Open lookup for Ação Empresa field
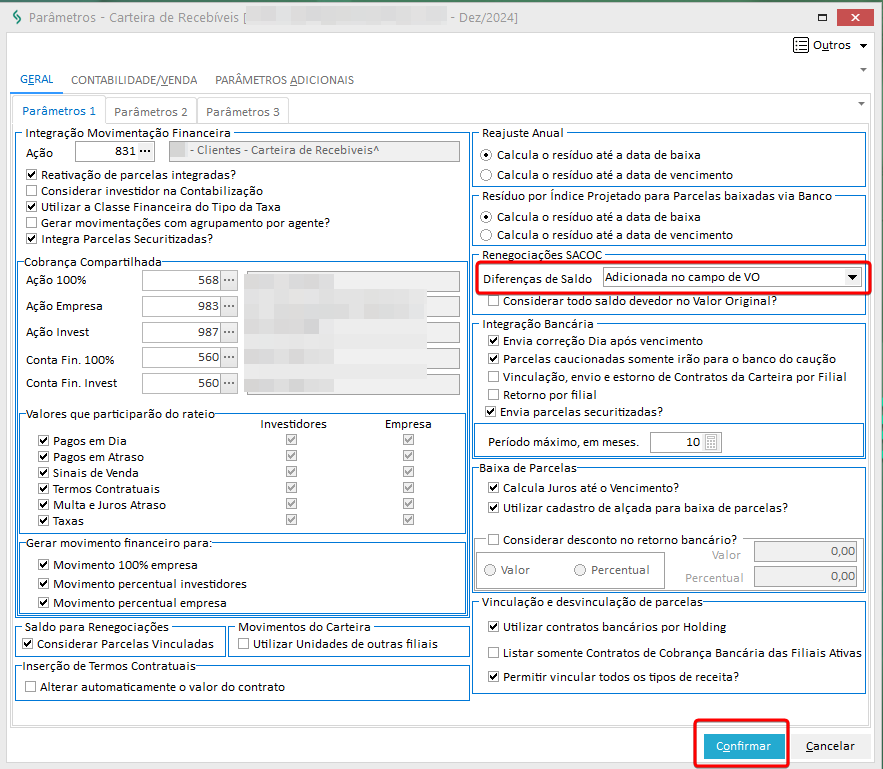This screenshot has width=883, height=769. coord(229,306)
